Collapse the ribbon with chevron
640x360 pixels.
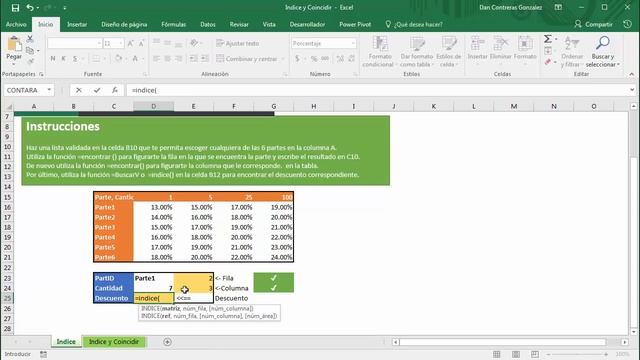coord(632,74)
